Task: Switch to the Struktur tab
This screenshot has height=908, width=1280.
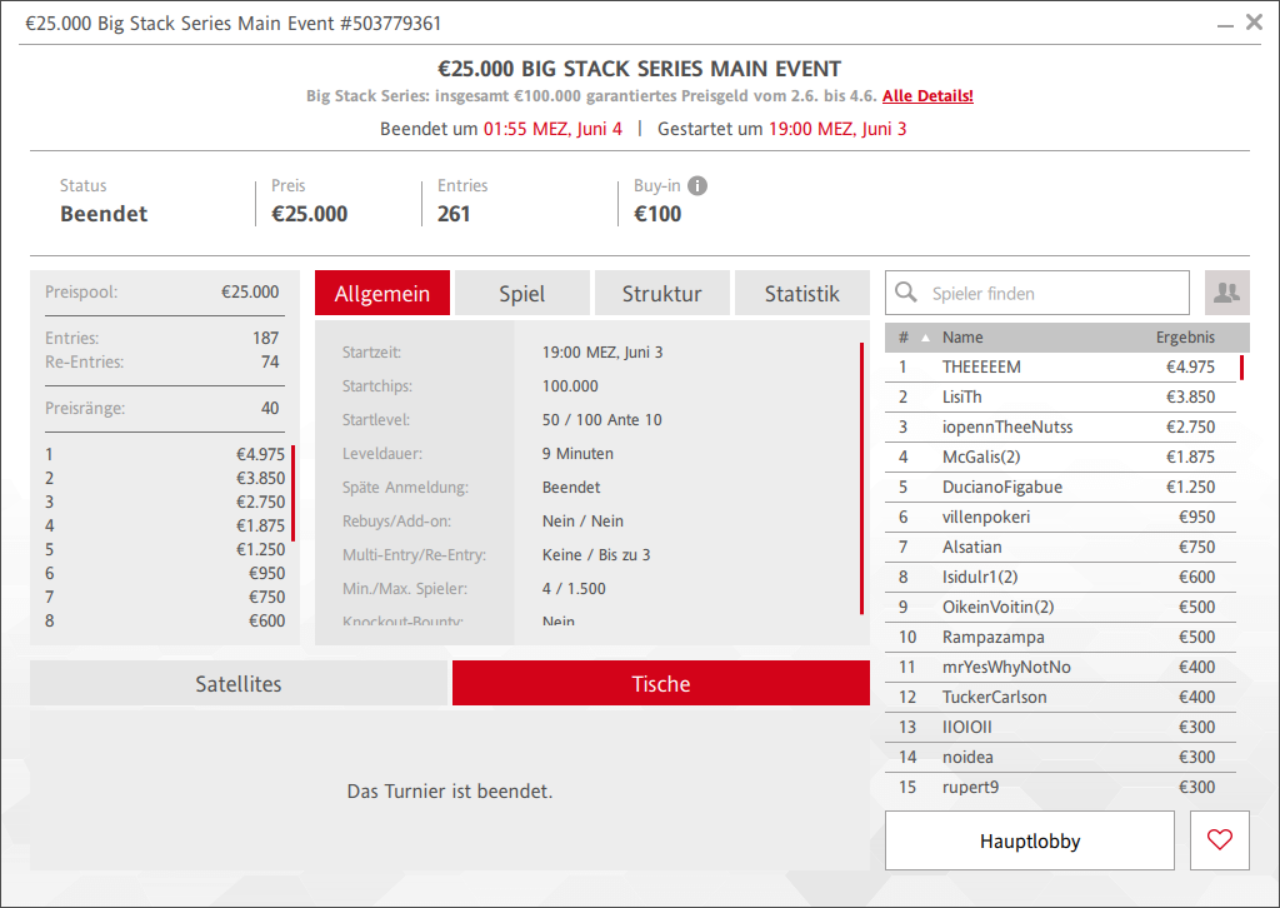Action: coord(662,293)
